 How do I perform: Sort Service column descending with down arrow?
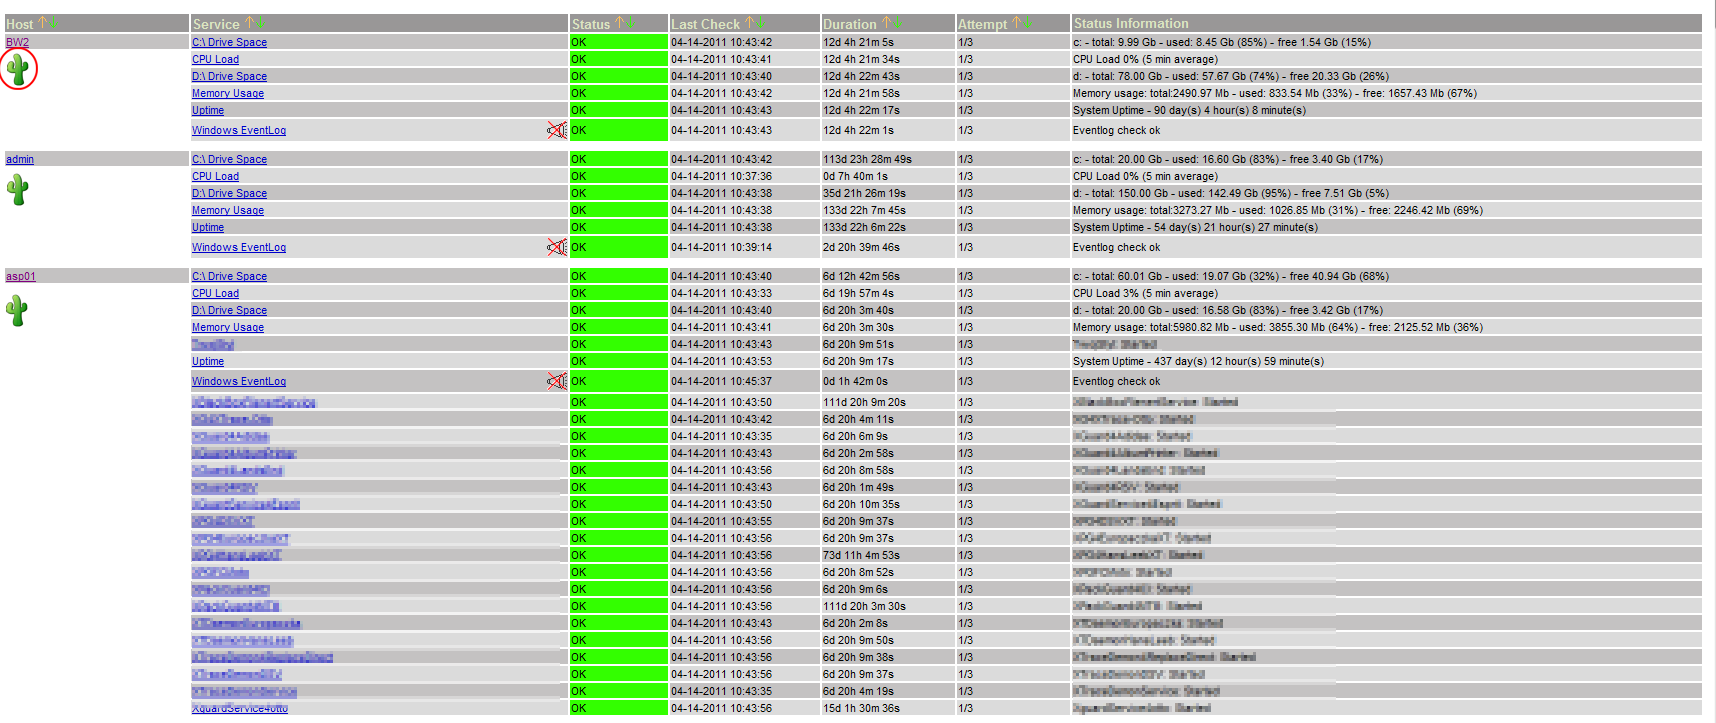pyautogui.click(x=261, y=23)
